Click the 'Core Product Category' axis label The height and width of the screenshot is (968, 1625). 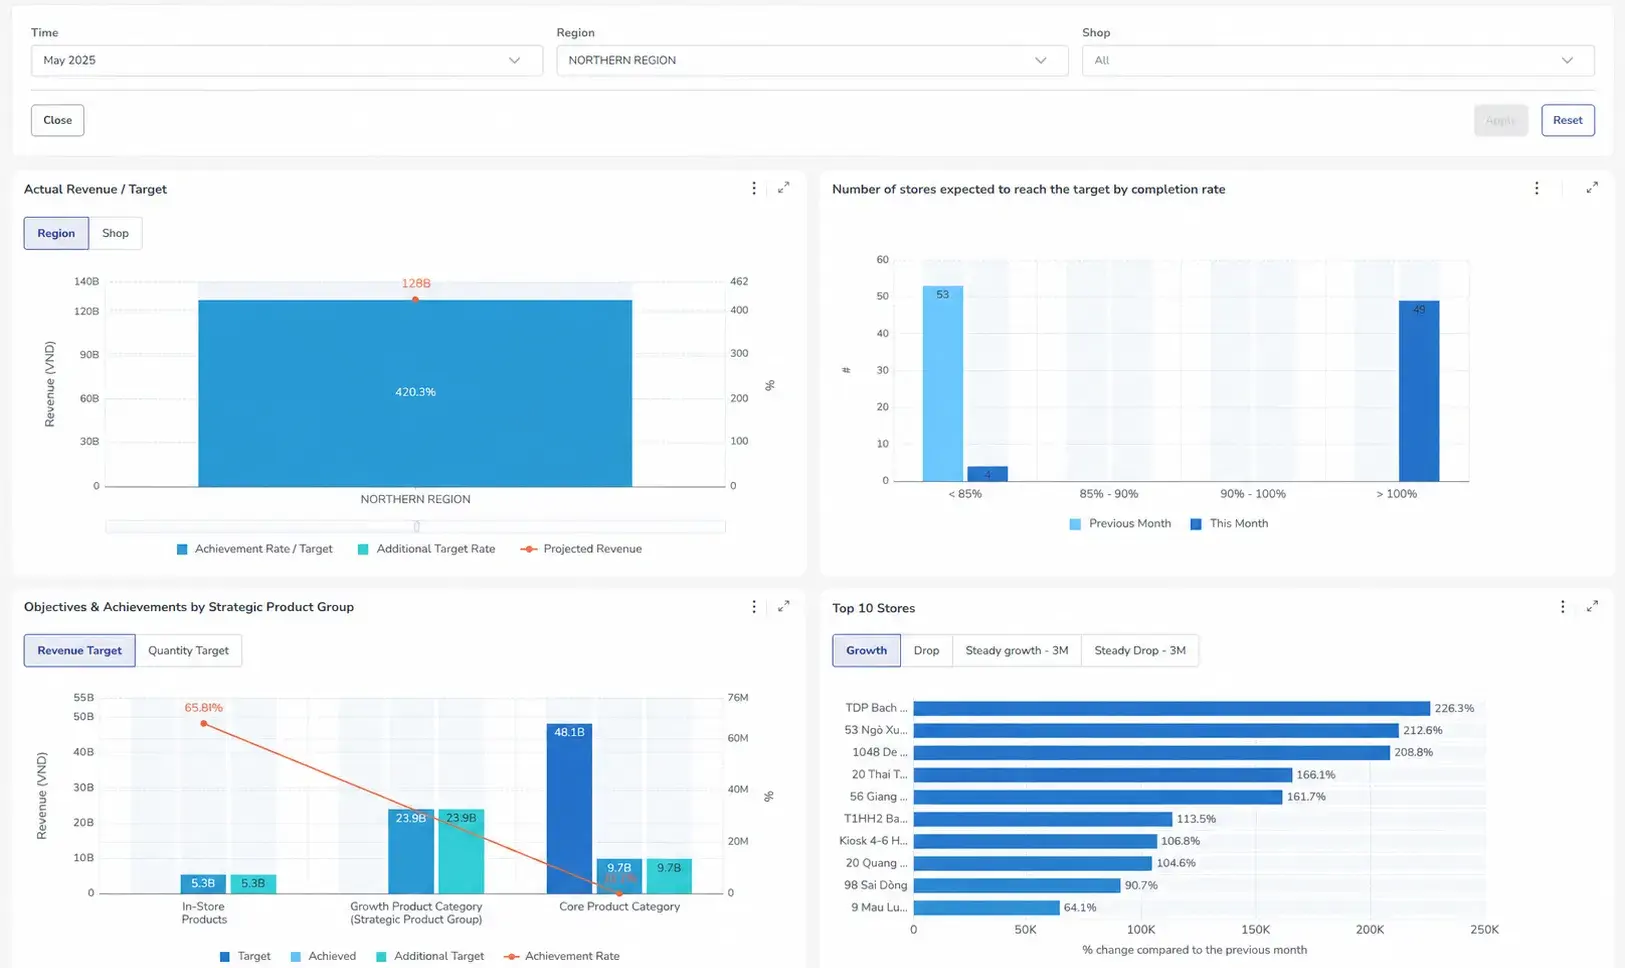[x=619, y=907]
